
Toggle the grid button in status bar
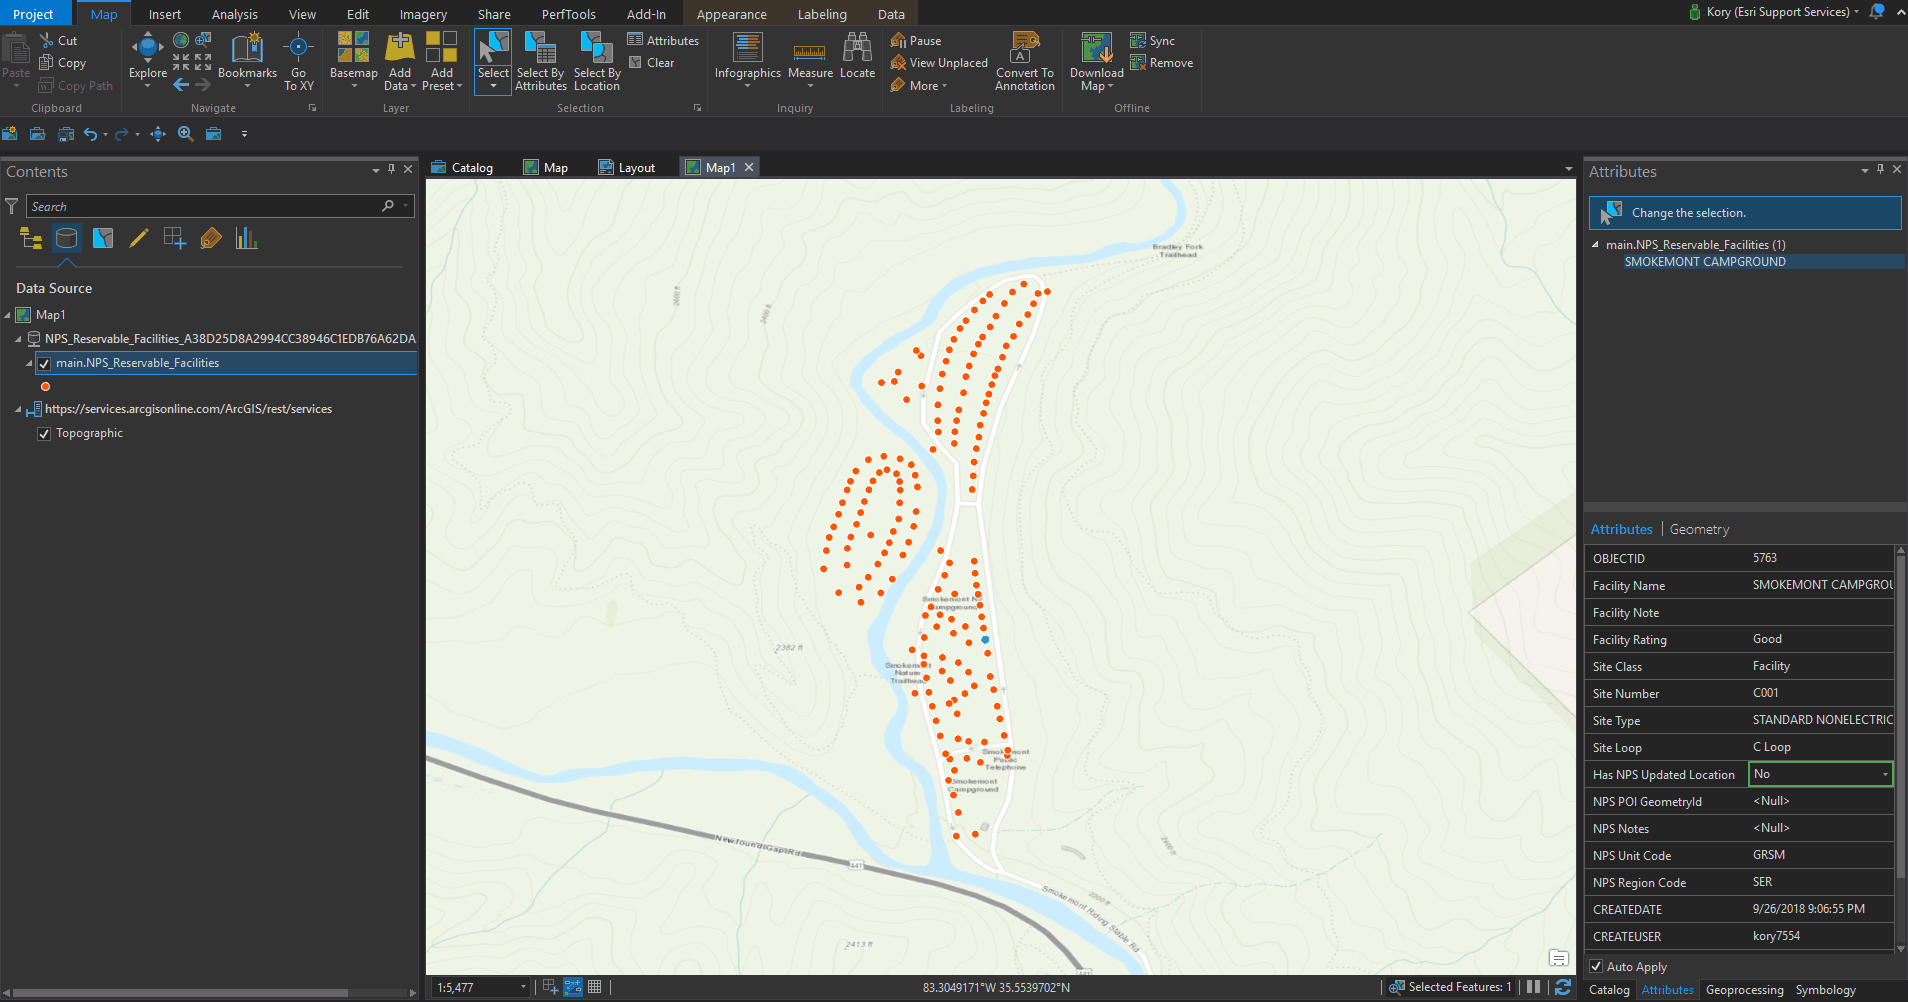[595, 987]
